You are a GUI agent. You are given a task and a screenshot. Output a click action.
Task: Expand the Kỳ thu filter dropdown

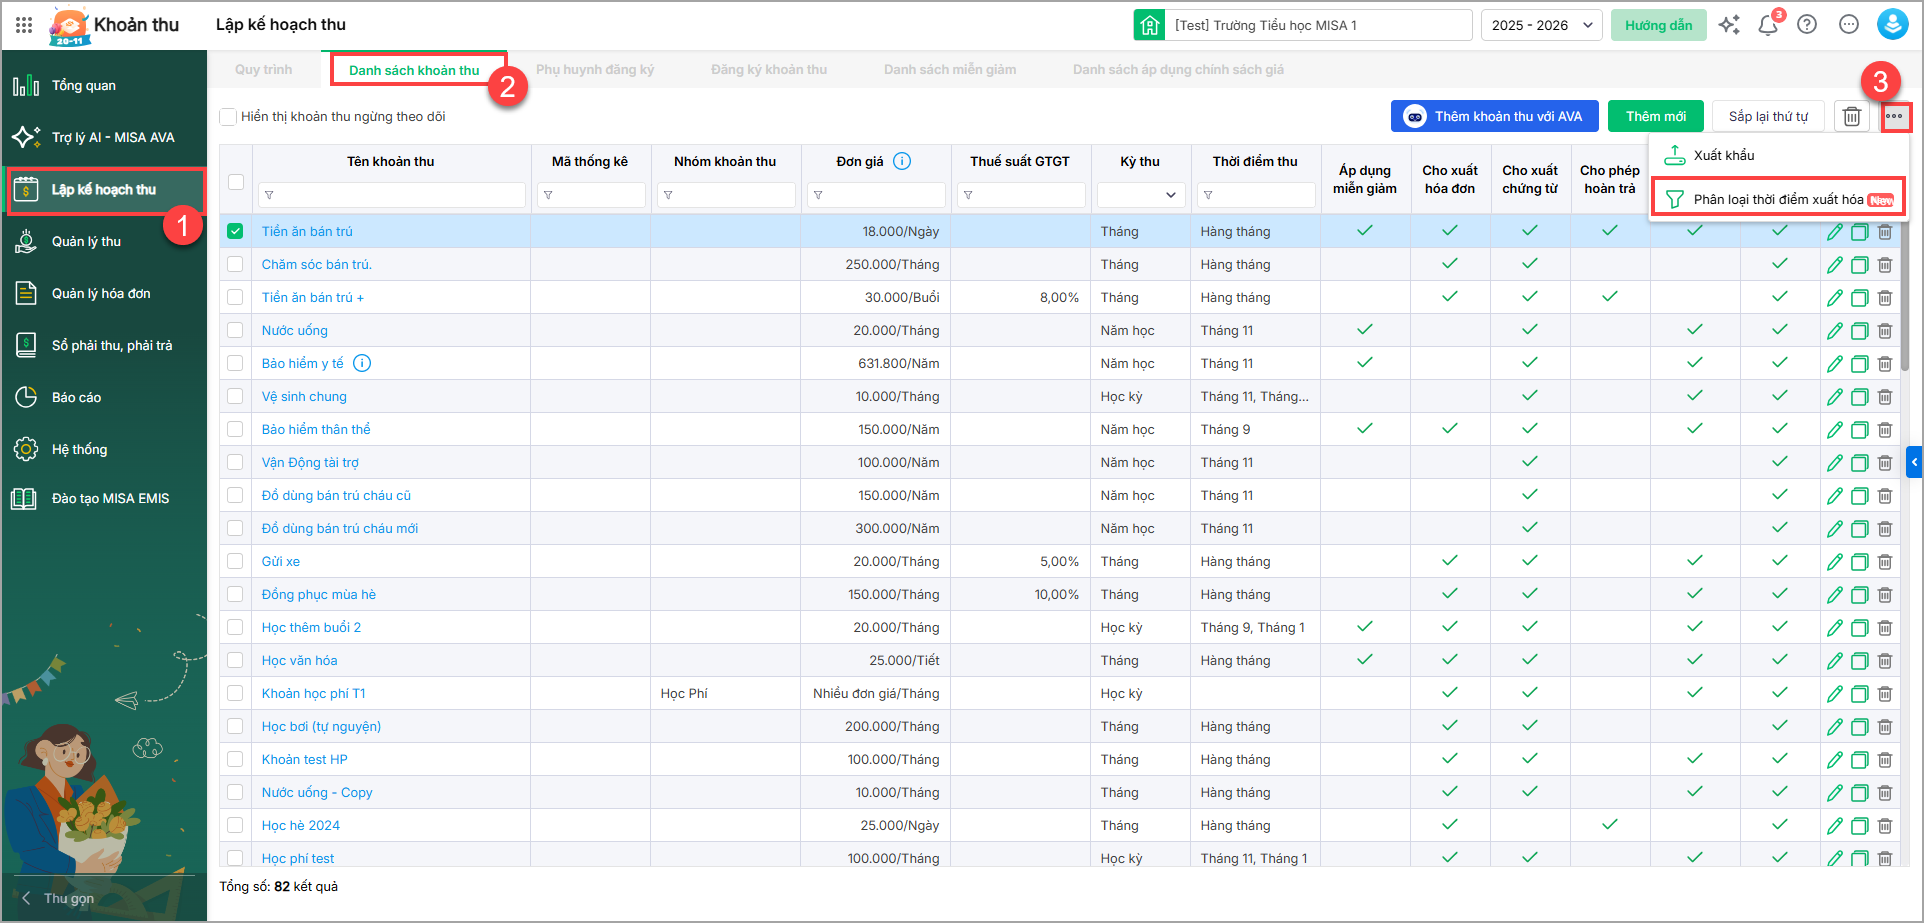click(x=1141, y=195)
